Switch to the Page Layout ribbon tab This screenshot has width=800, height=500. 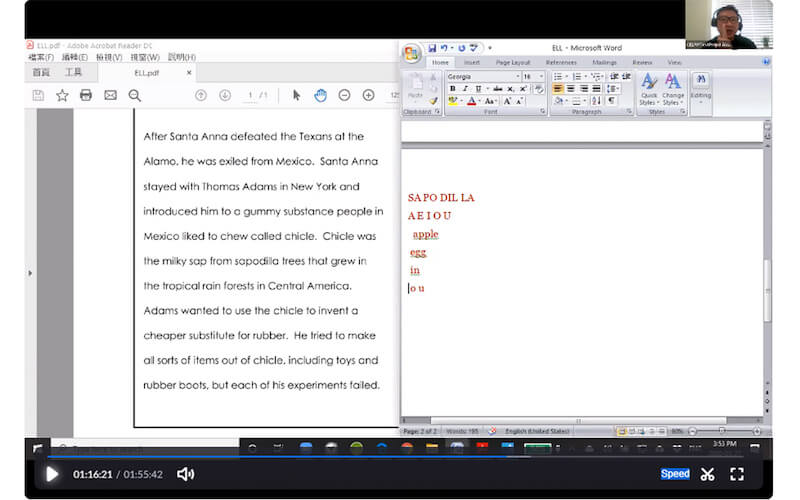tap(513, 62)
